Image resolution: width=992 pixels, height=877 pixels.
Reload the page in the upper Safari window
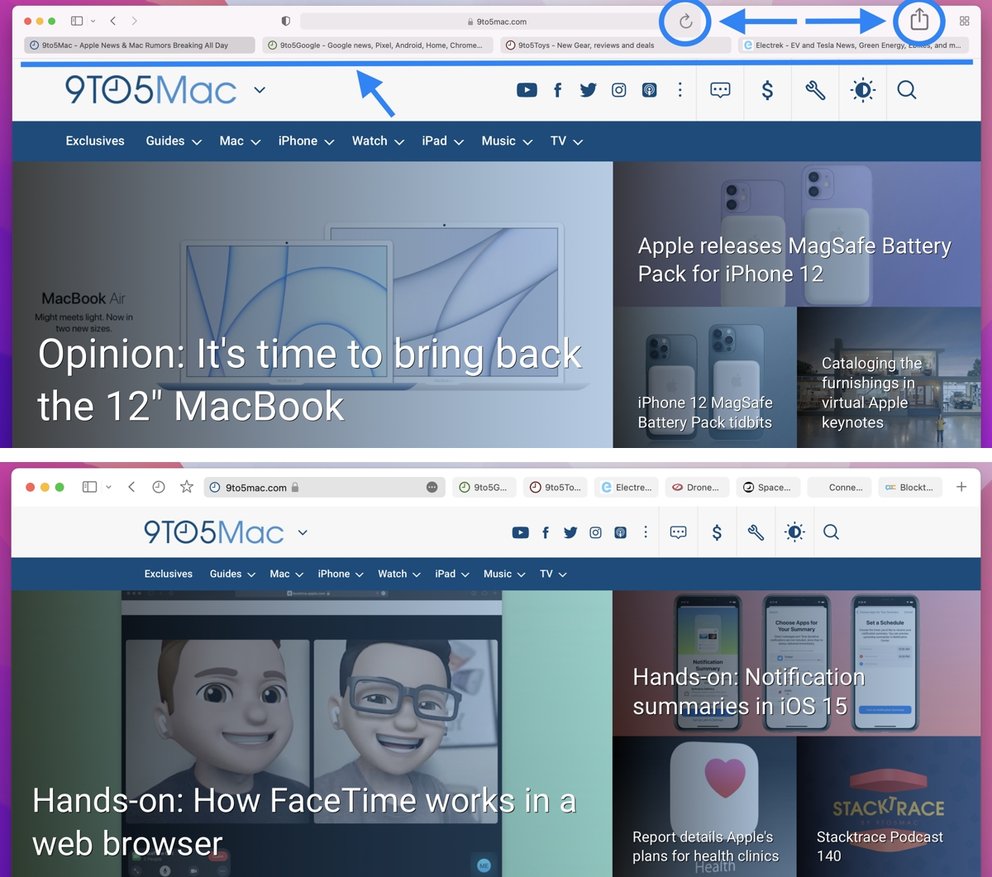[685, 22]
